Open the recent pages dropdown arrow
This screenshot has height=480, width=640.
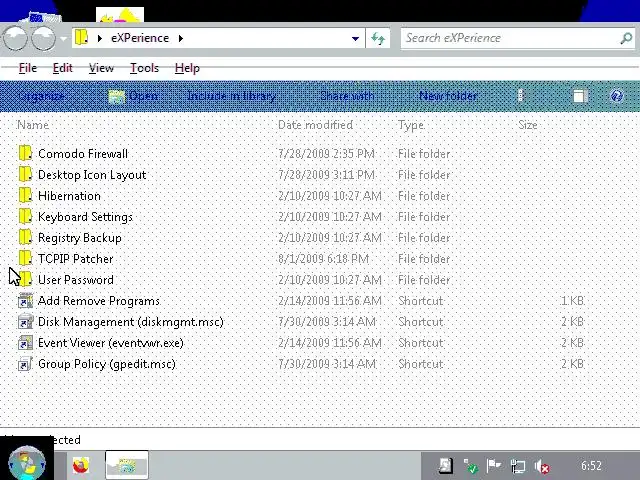tap(63, 39)
